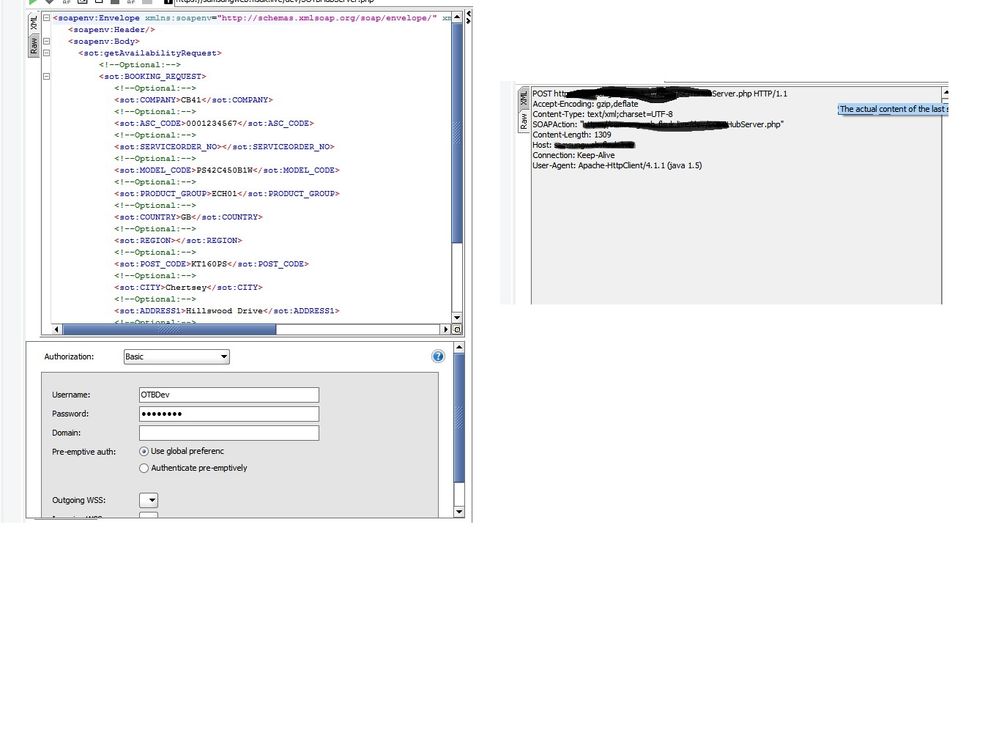Click the corner icon beside the horizontal scrollbar
Screen dimensions: 999x754
[x=457, y=330]
